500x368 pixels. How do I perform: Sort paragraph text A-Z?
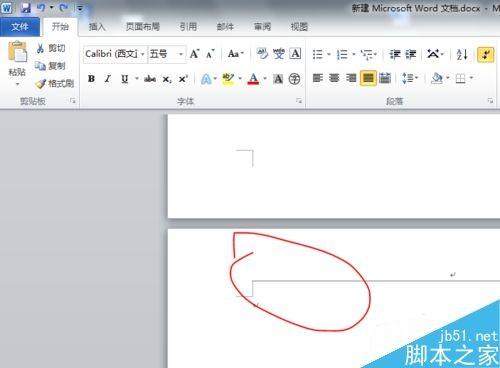(x=462, y=54)
